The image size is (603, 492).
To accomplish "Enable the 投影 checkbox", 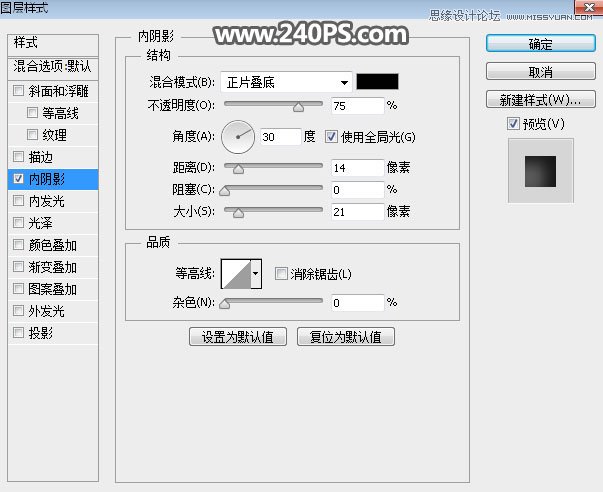I will (x=18, y=332).
